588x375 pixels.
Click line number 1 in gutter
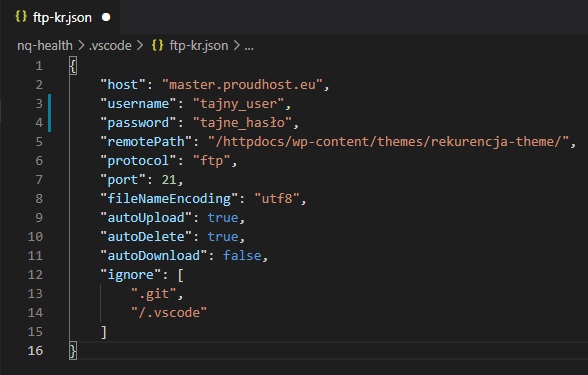pos(39,66)
